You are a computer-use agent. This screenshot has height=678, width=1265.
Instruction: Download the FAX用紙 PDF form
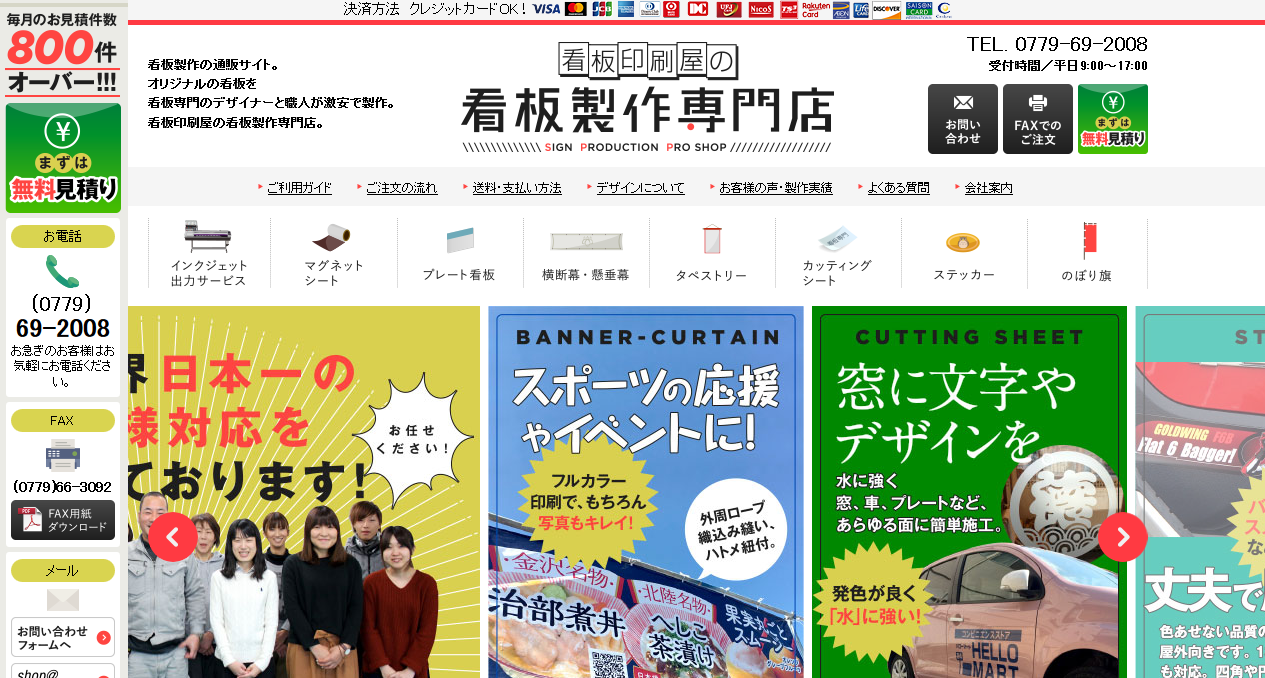tap(63, 520)
